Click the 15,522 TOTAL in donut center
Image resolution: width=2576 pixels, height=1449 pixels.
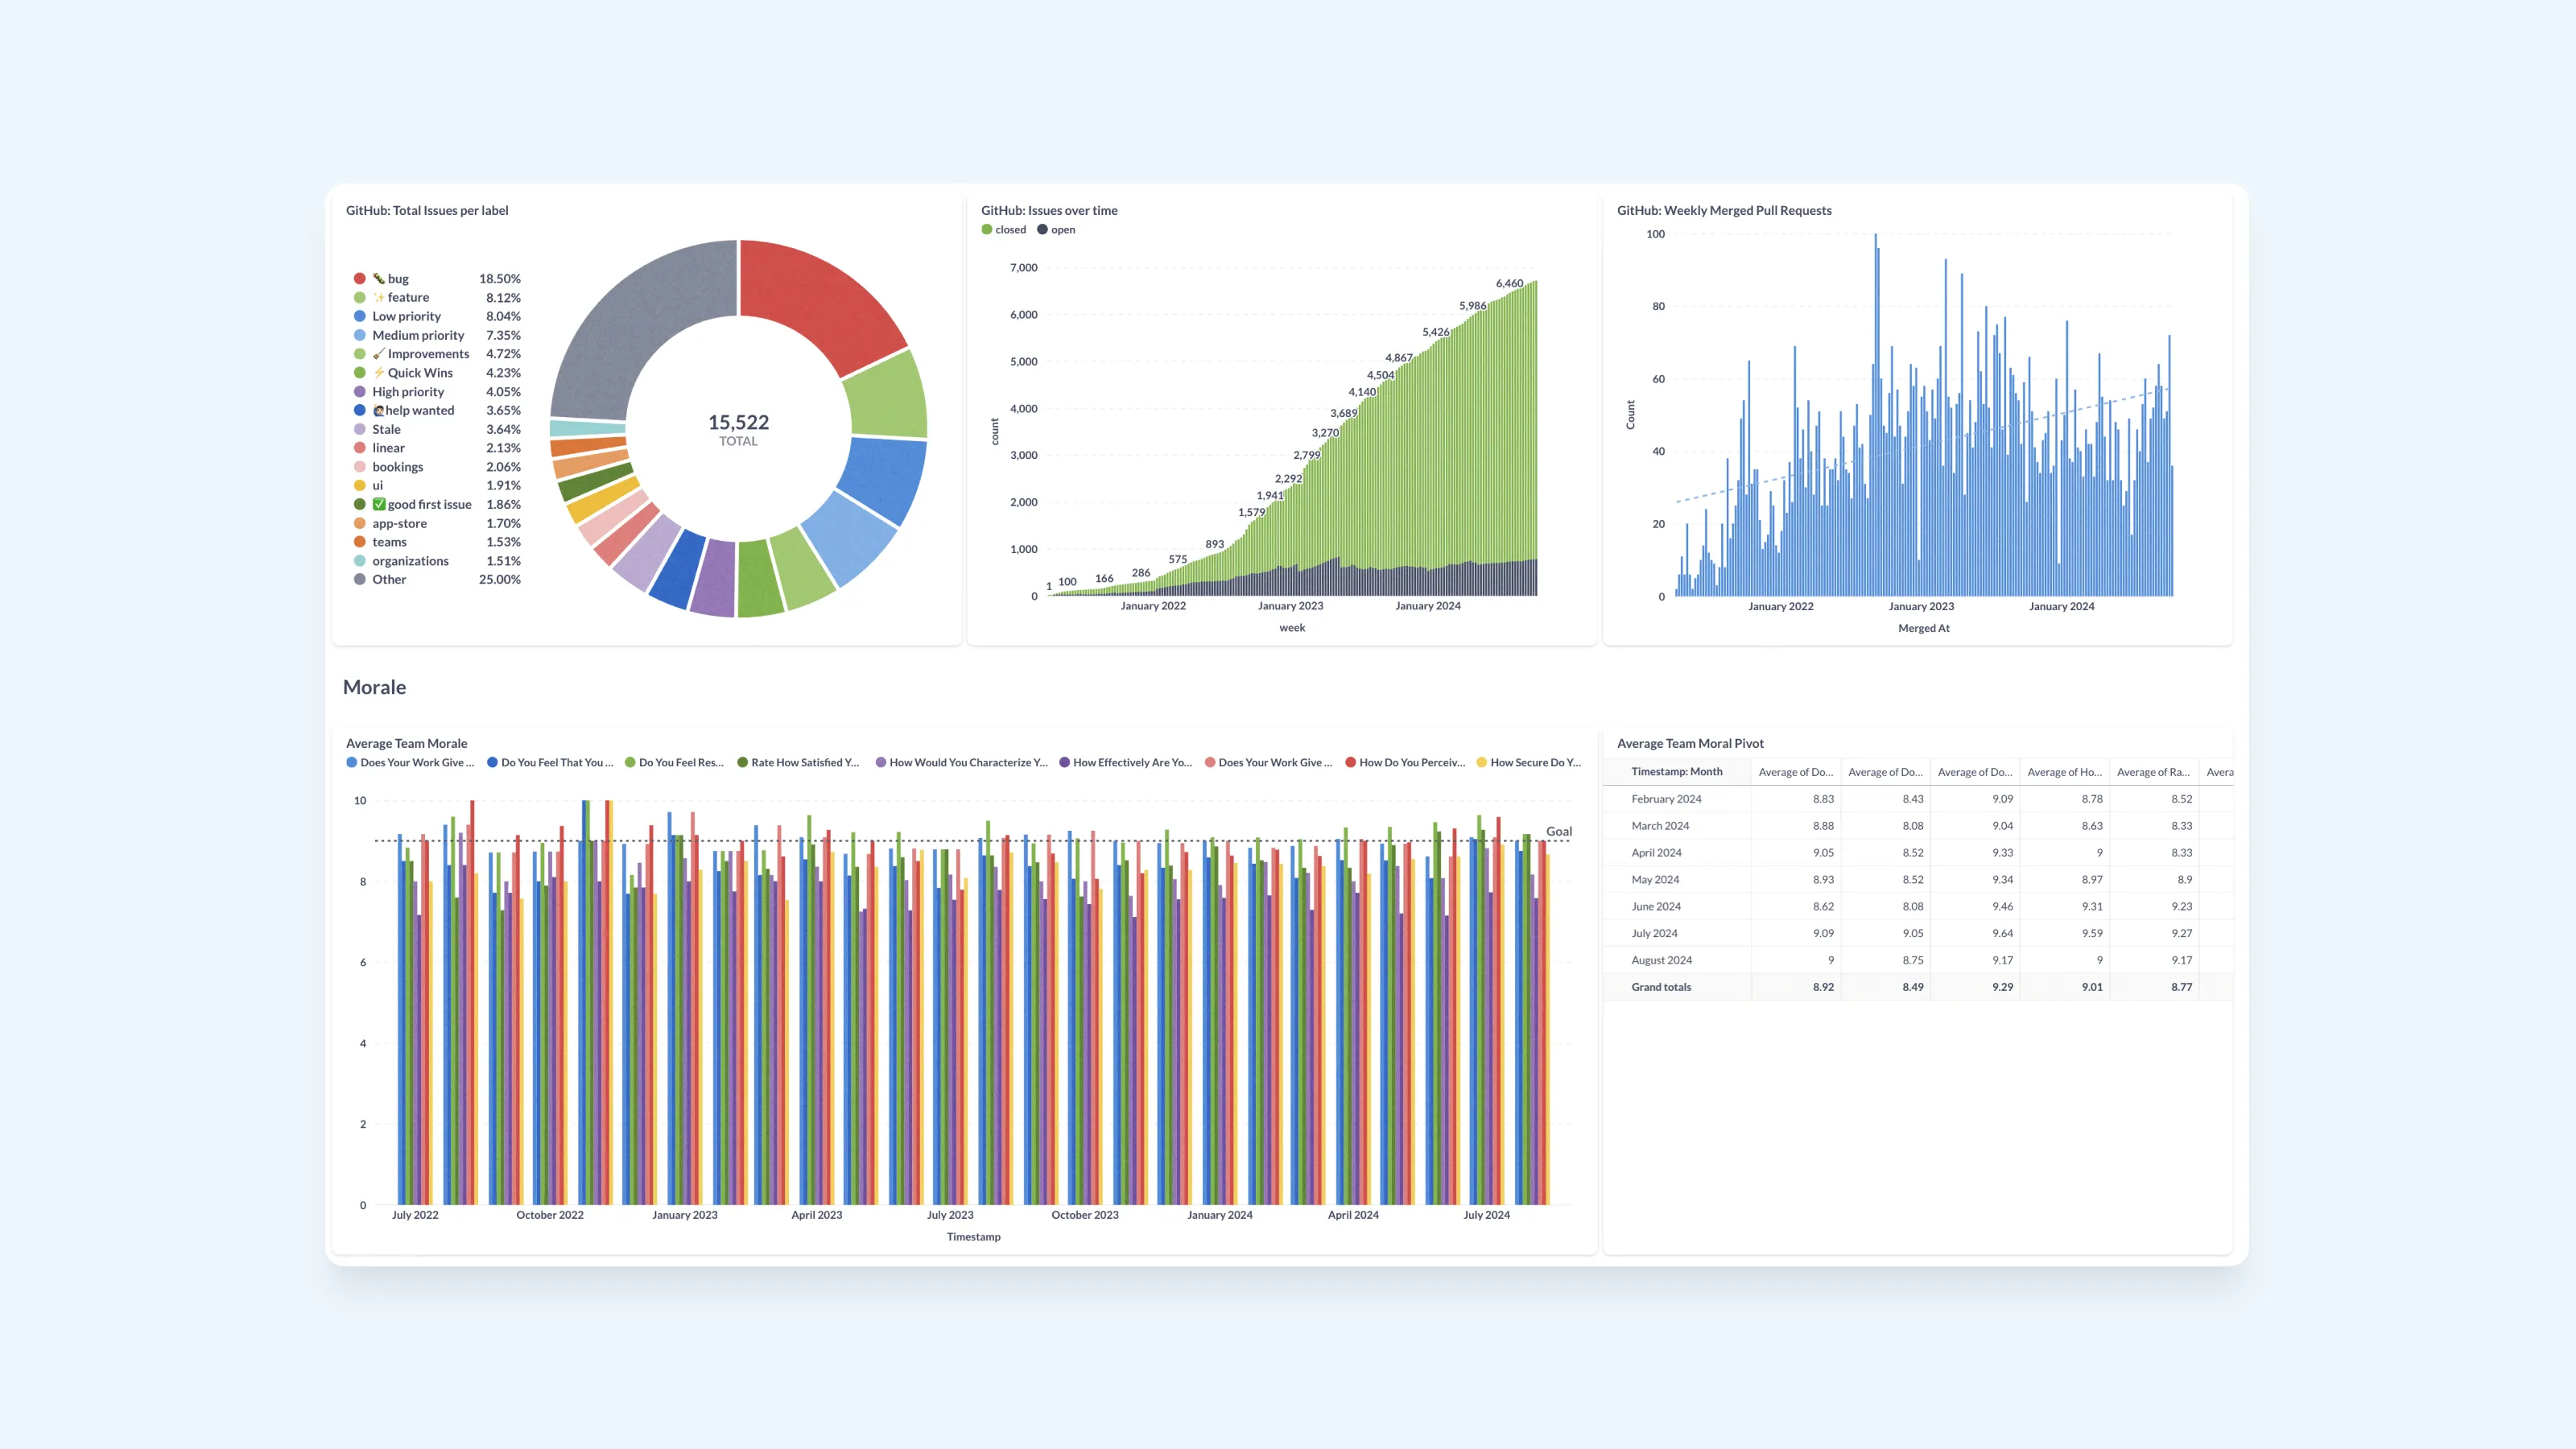[738, 429]
